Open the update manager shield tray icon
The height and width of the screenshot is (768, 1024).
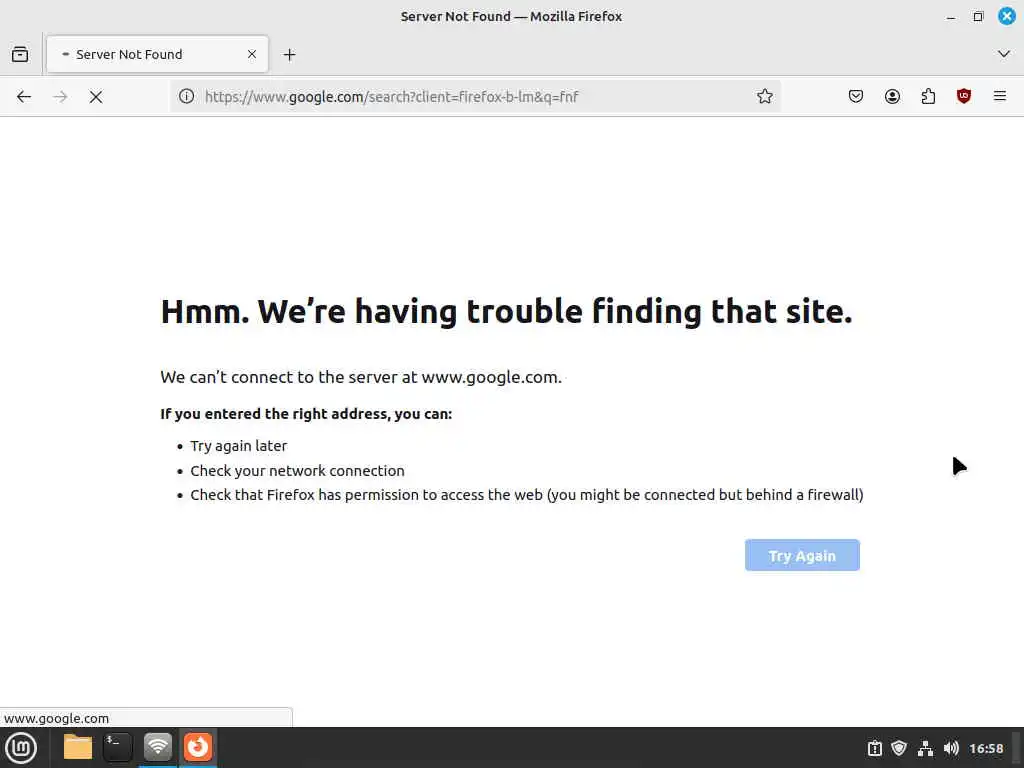click(899, 748)
